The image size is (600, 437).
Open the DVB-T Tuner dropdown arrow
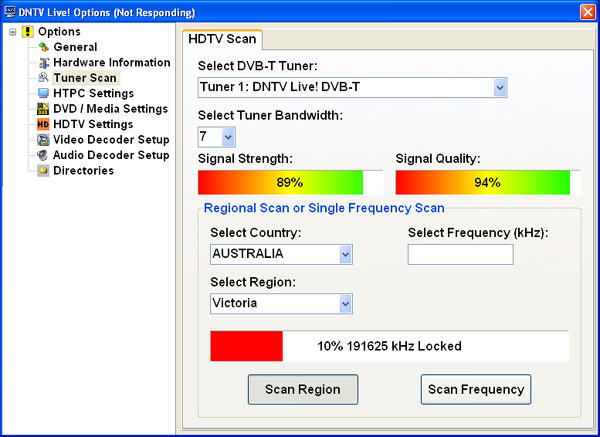500,88
